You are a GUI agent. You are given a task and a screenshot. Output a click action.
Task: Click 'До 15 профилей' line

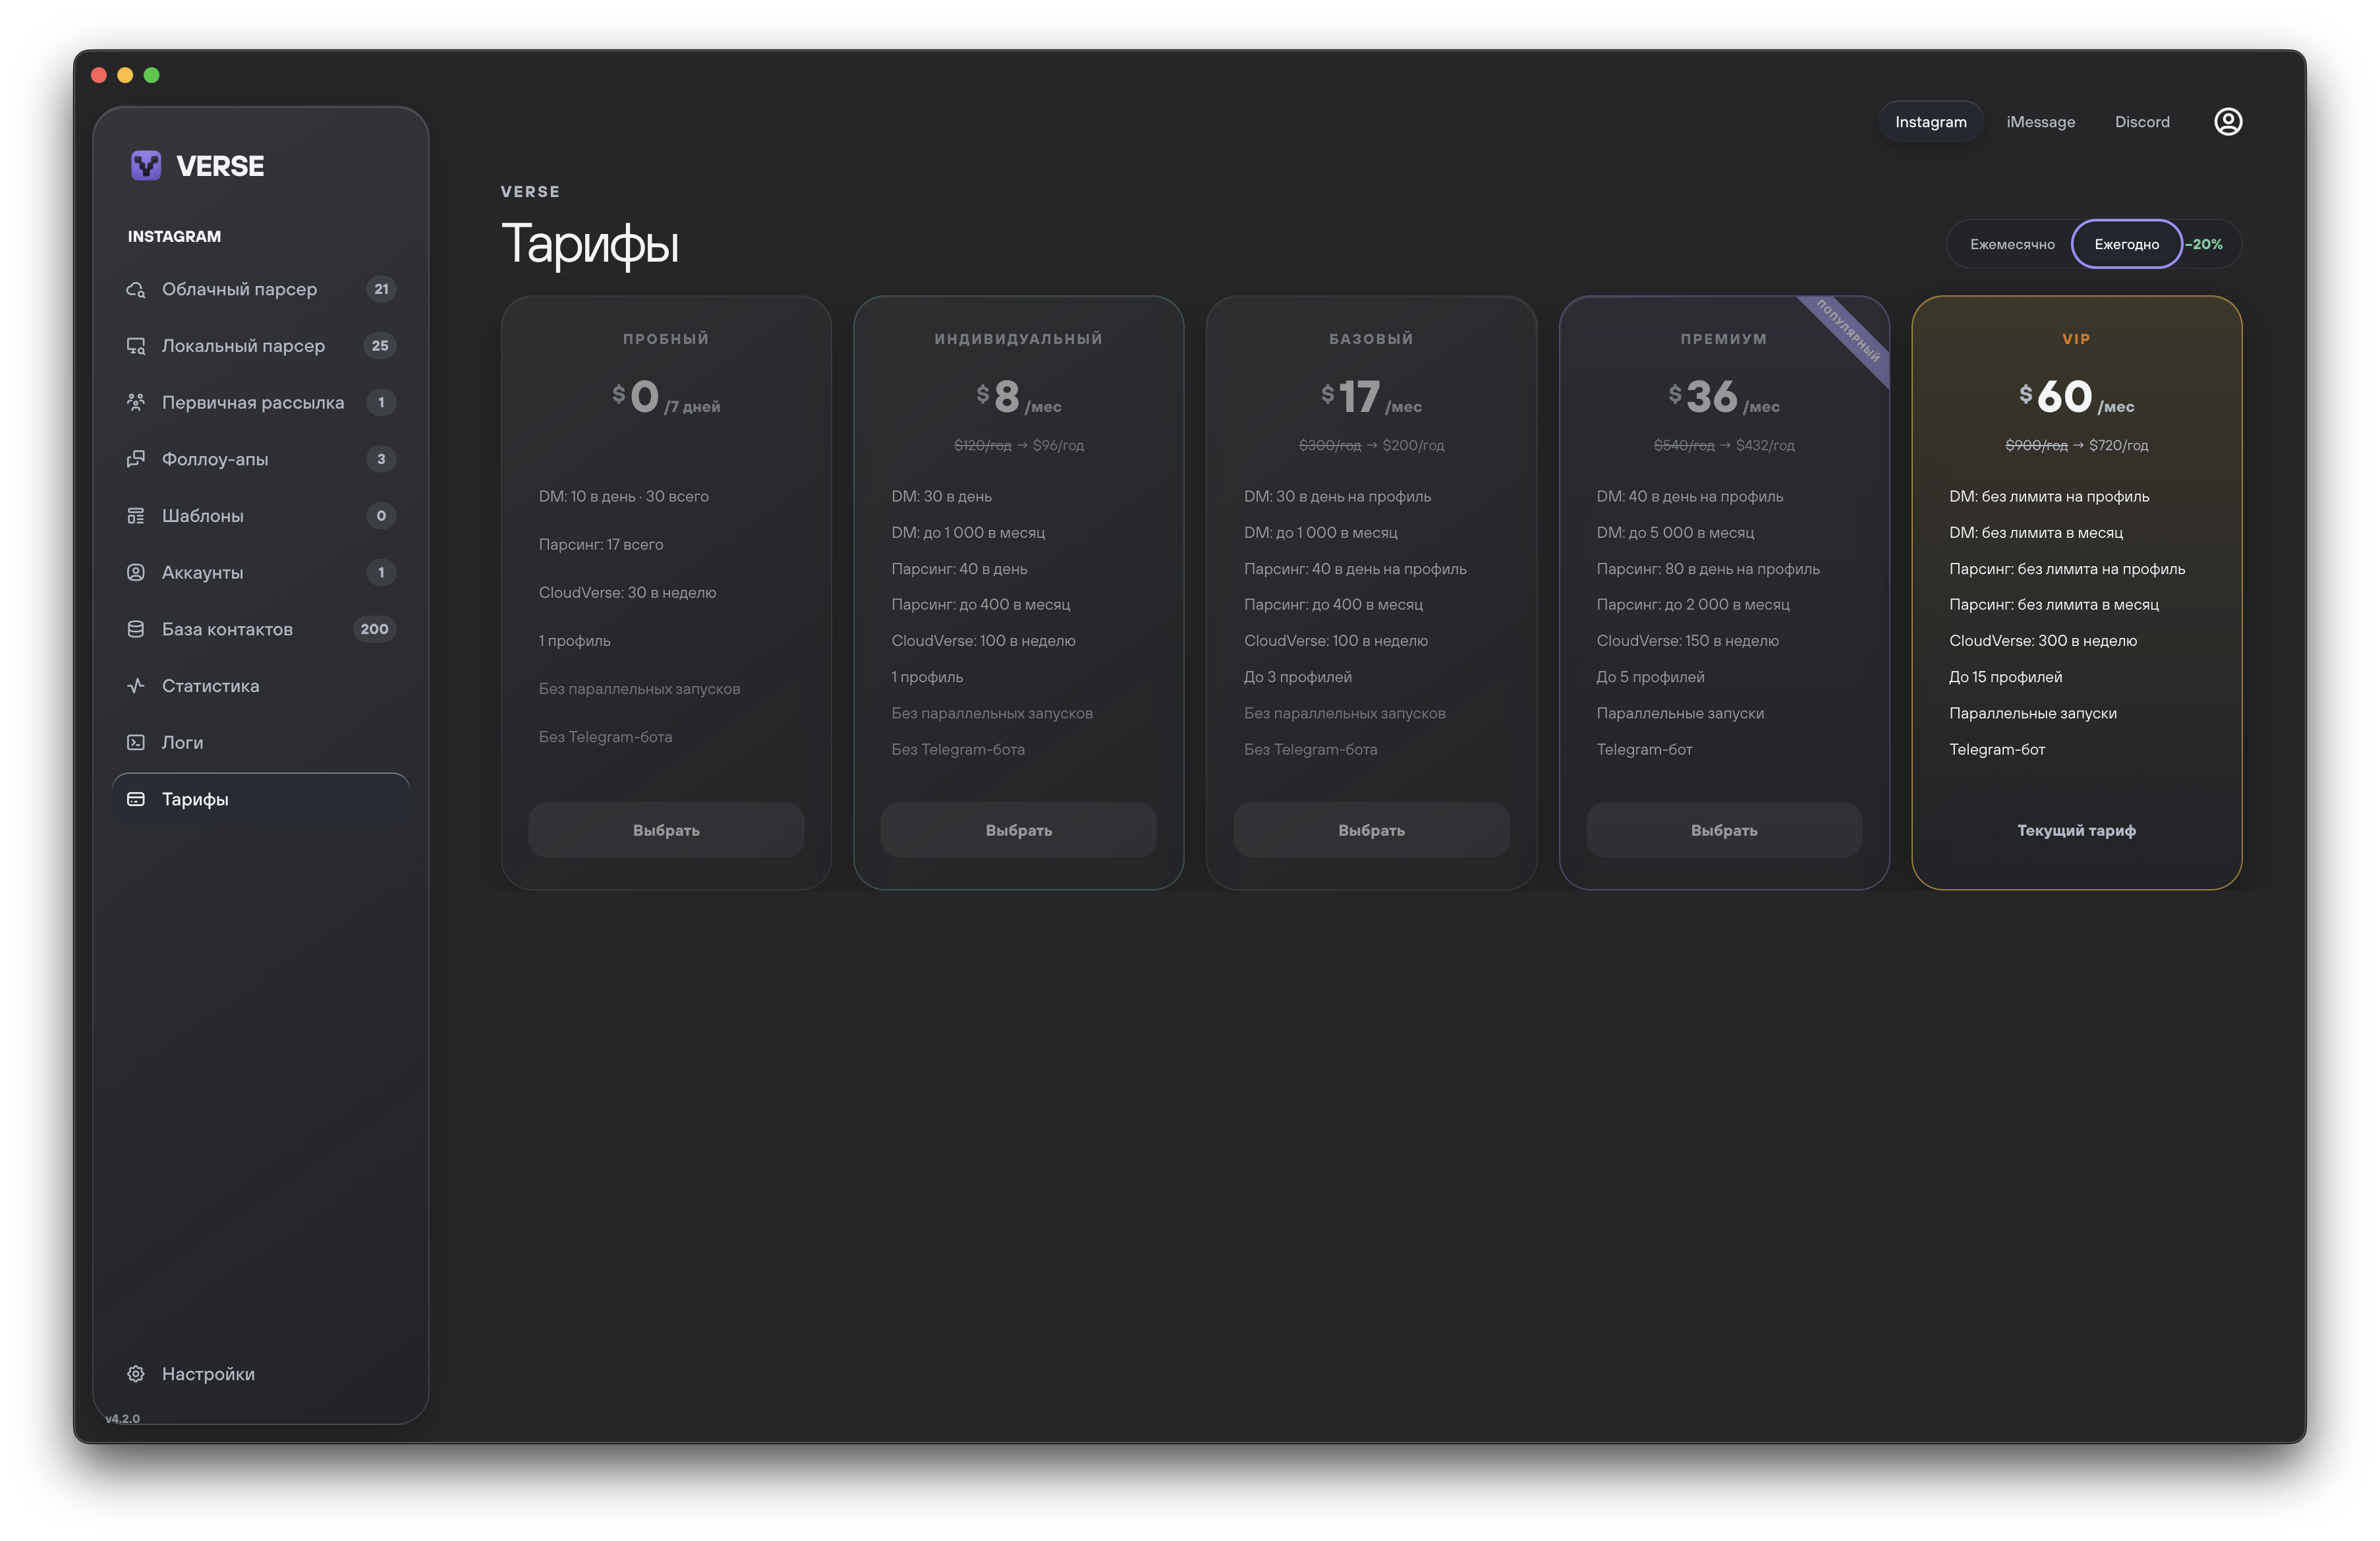[2005, 677]
